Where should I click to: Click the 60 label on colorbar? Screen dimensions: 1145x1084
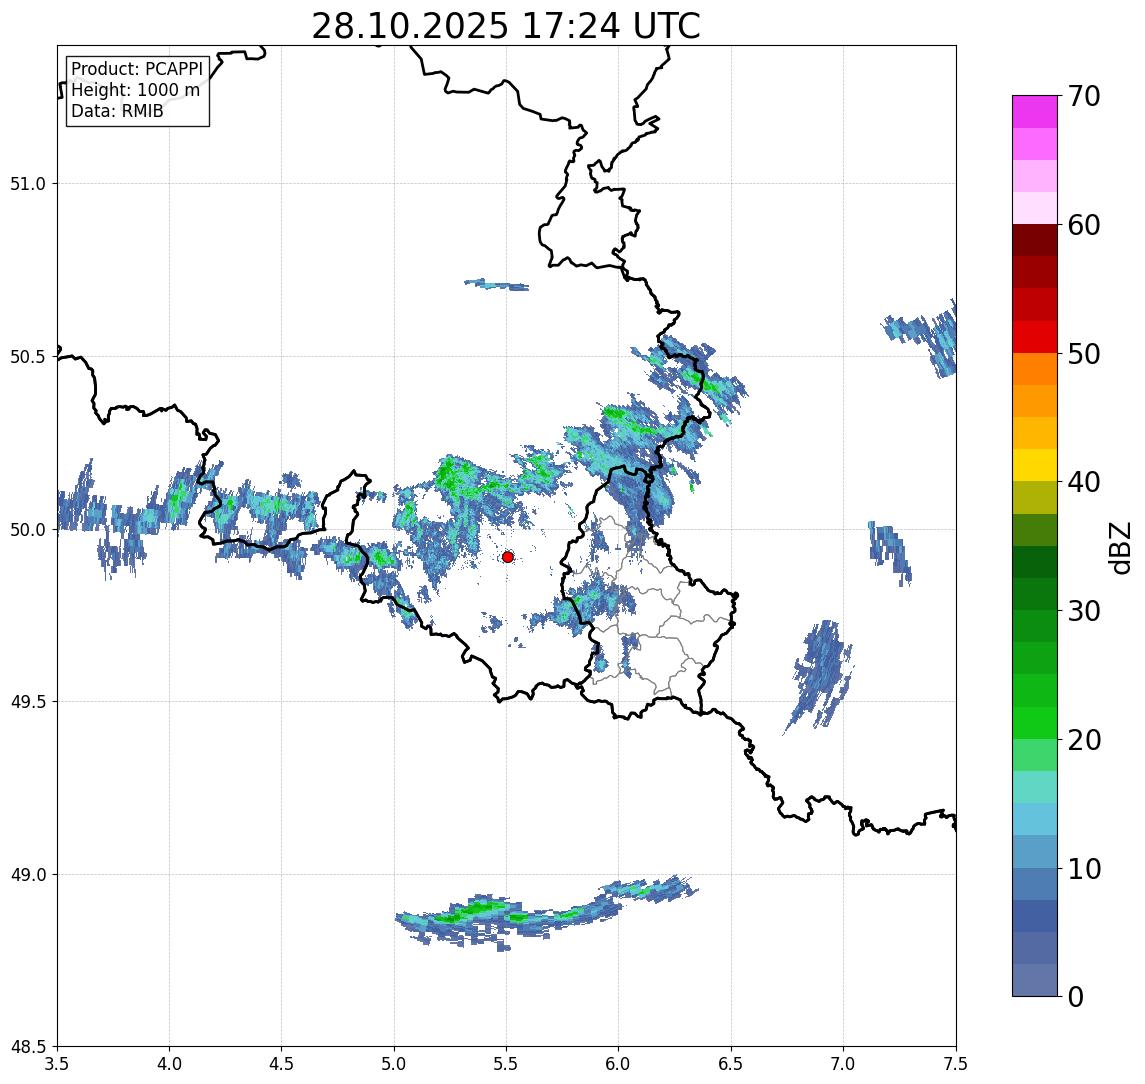pyautogui.click(x=1084, y=225)
